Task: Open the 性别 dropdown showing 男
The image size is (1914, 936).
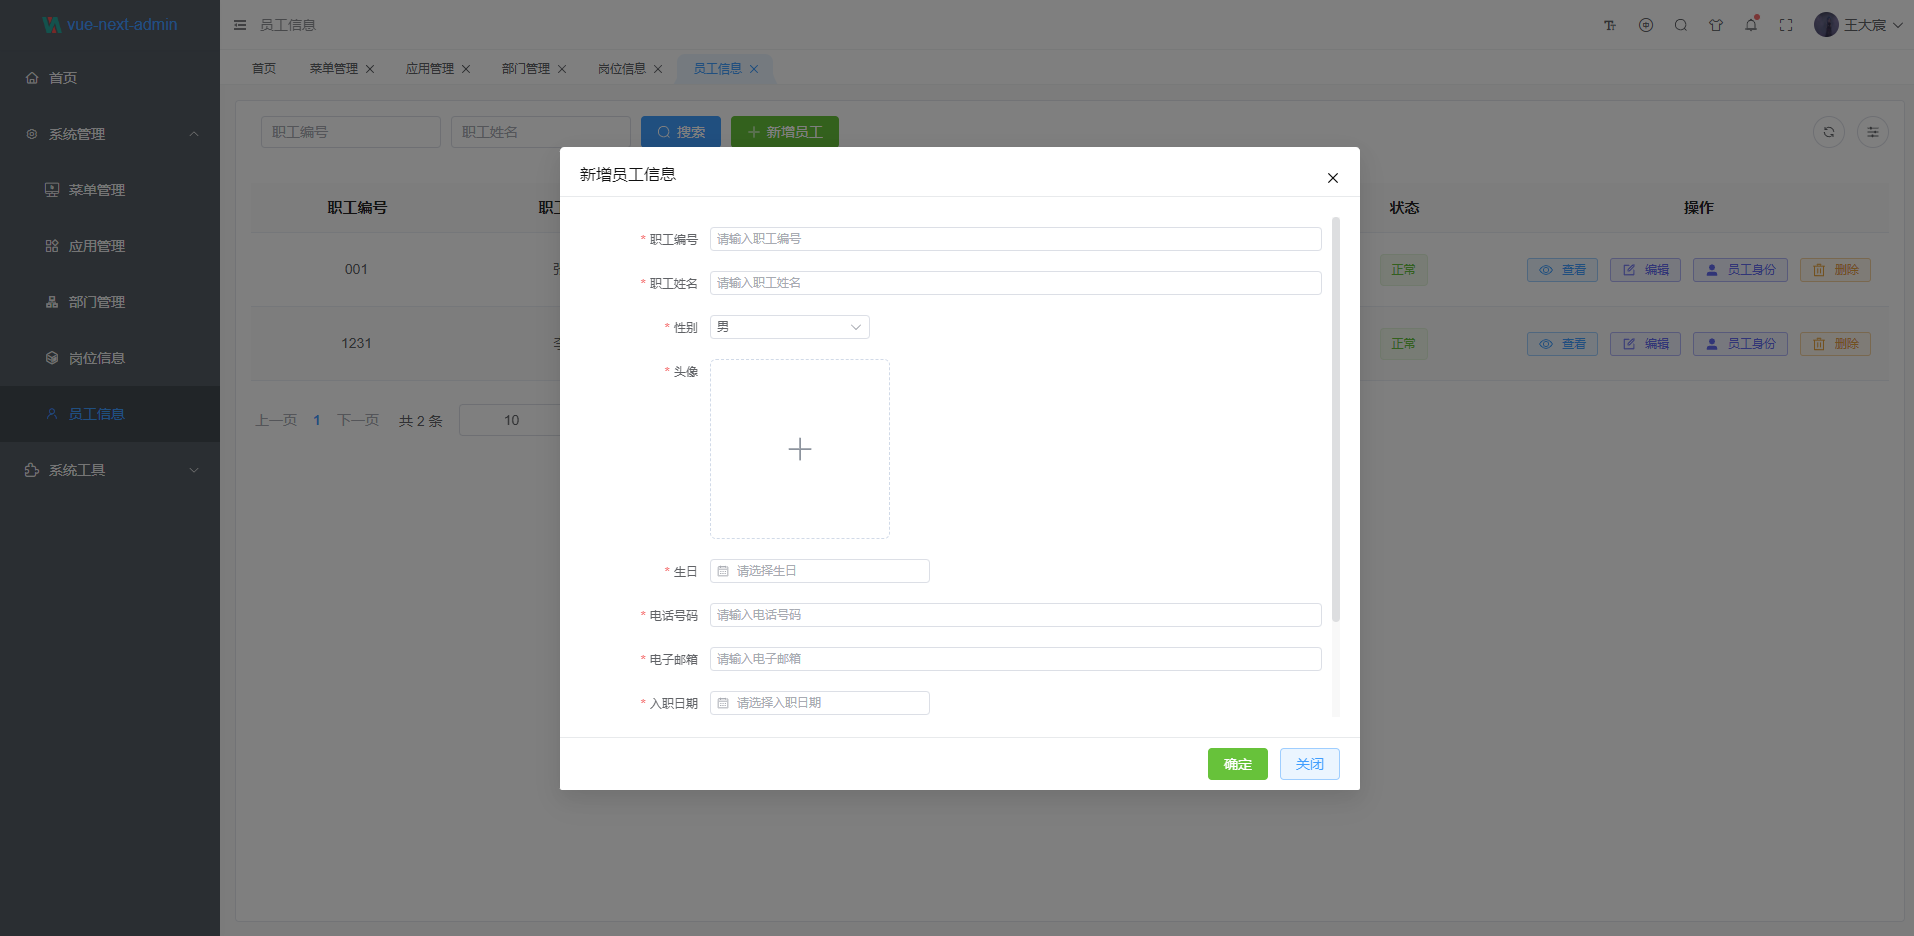Action: tap(789, 327)
